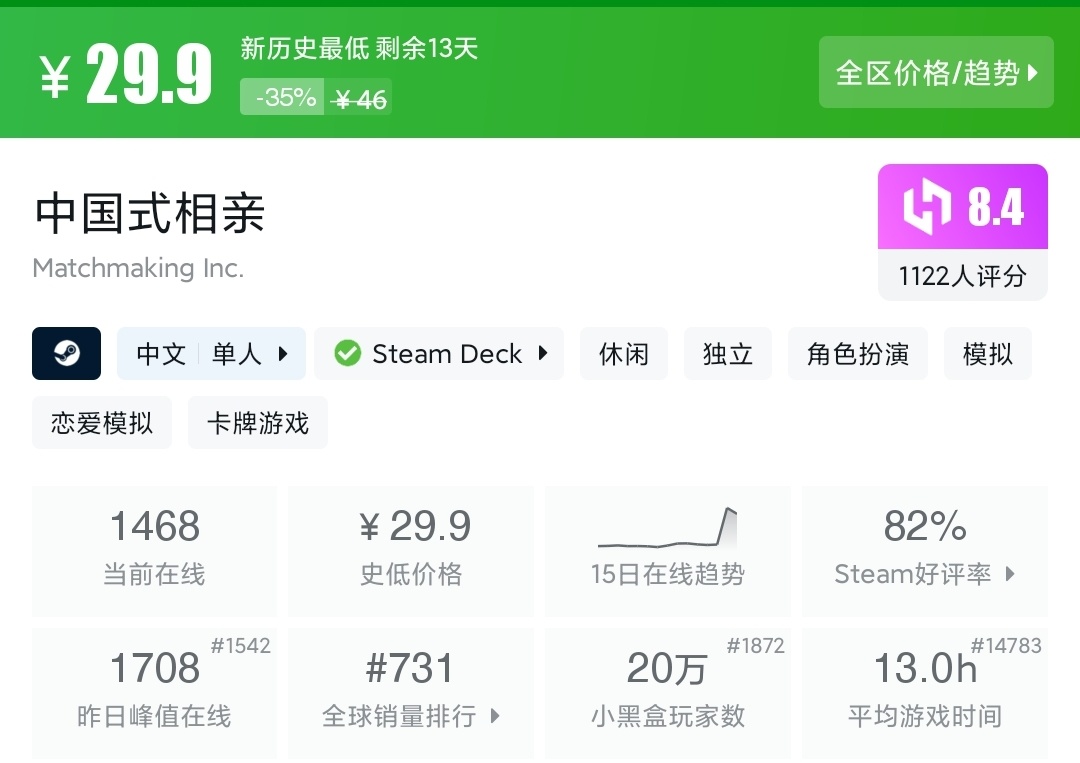
Task: Open 全区价格/趋势 button
Action: click(x=936, y=72)
